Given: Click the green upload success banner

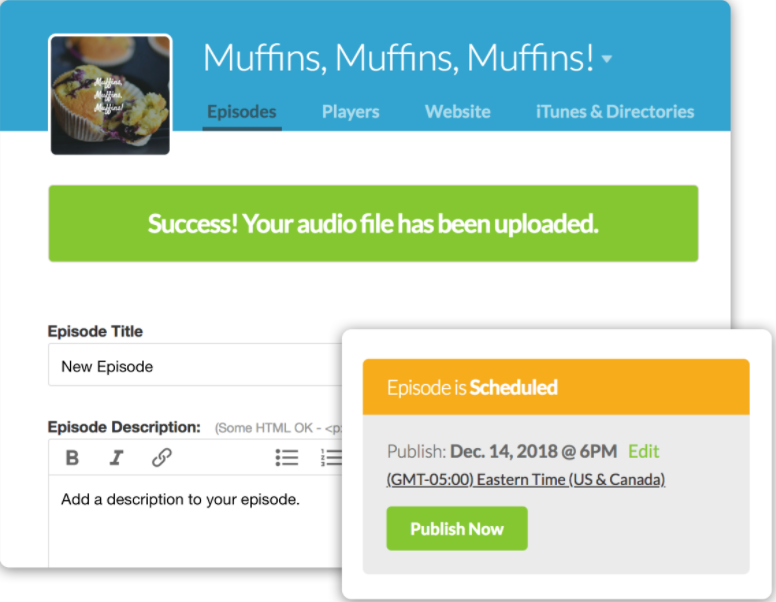Looking at the screenshot, I should click(x=373, y=223).
